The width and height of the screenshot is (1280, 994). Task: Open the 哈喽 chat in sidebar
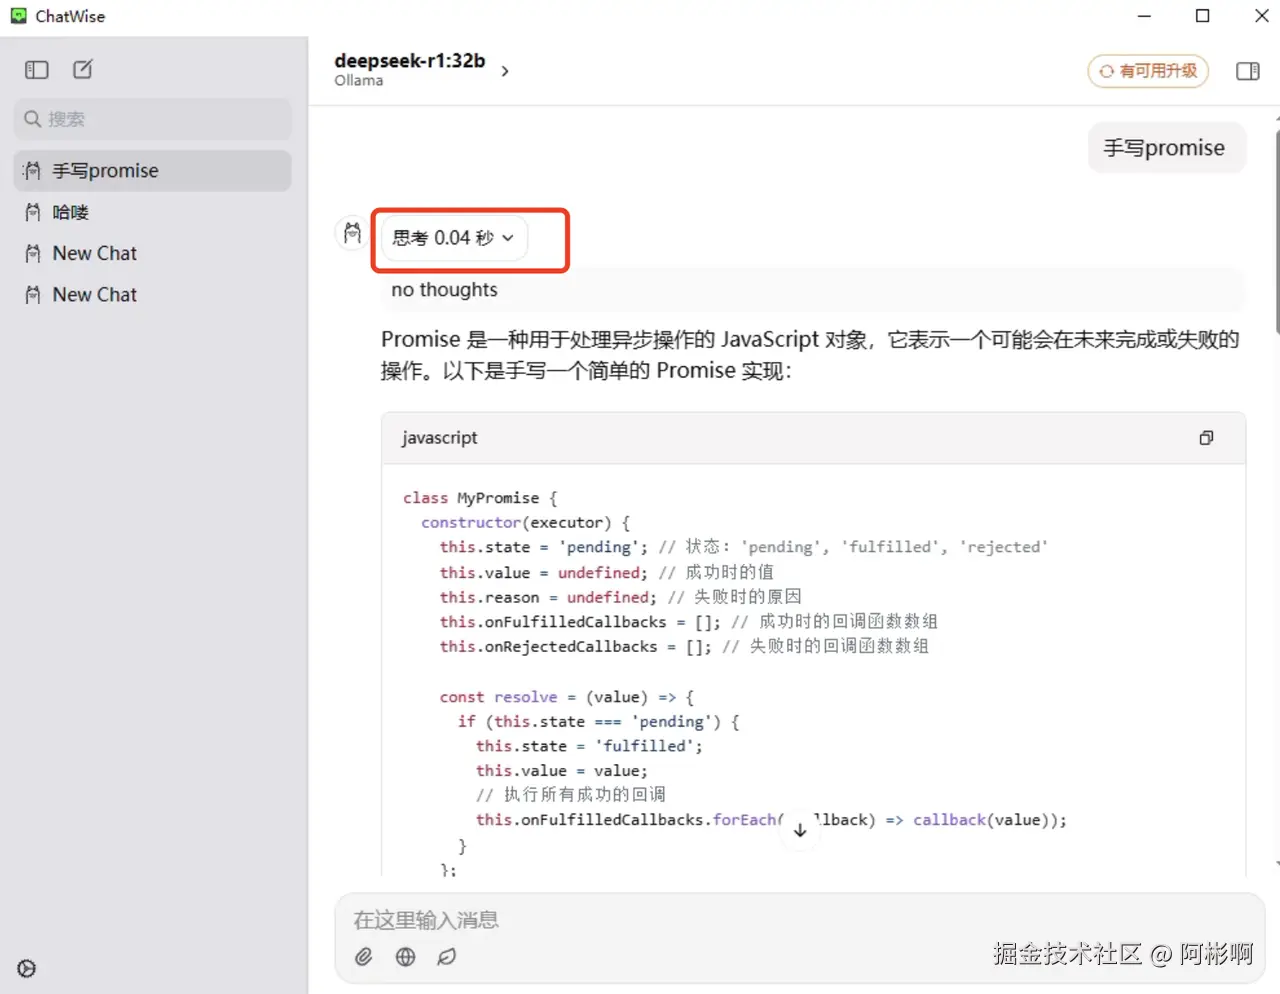coord(153,212)
